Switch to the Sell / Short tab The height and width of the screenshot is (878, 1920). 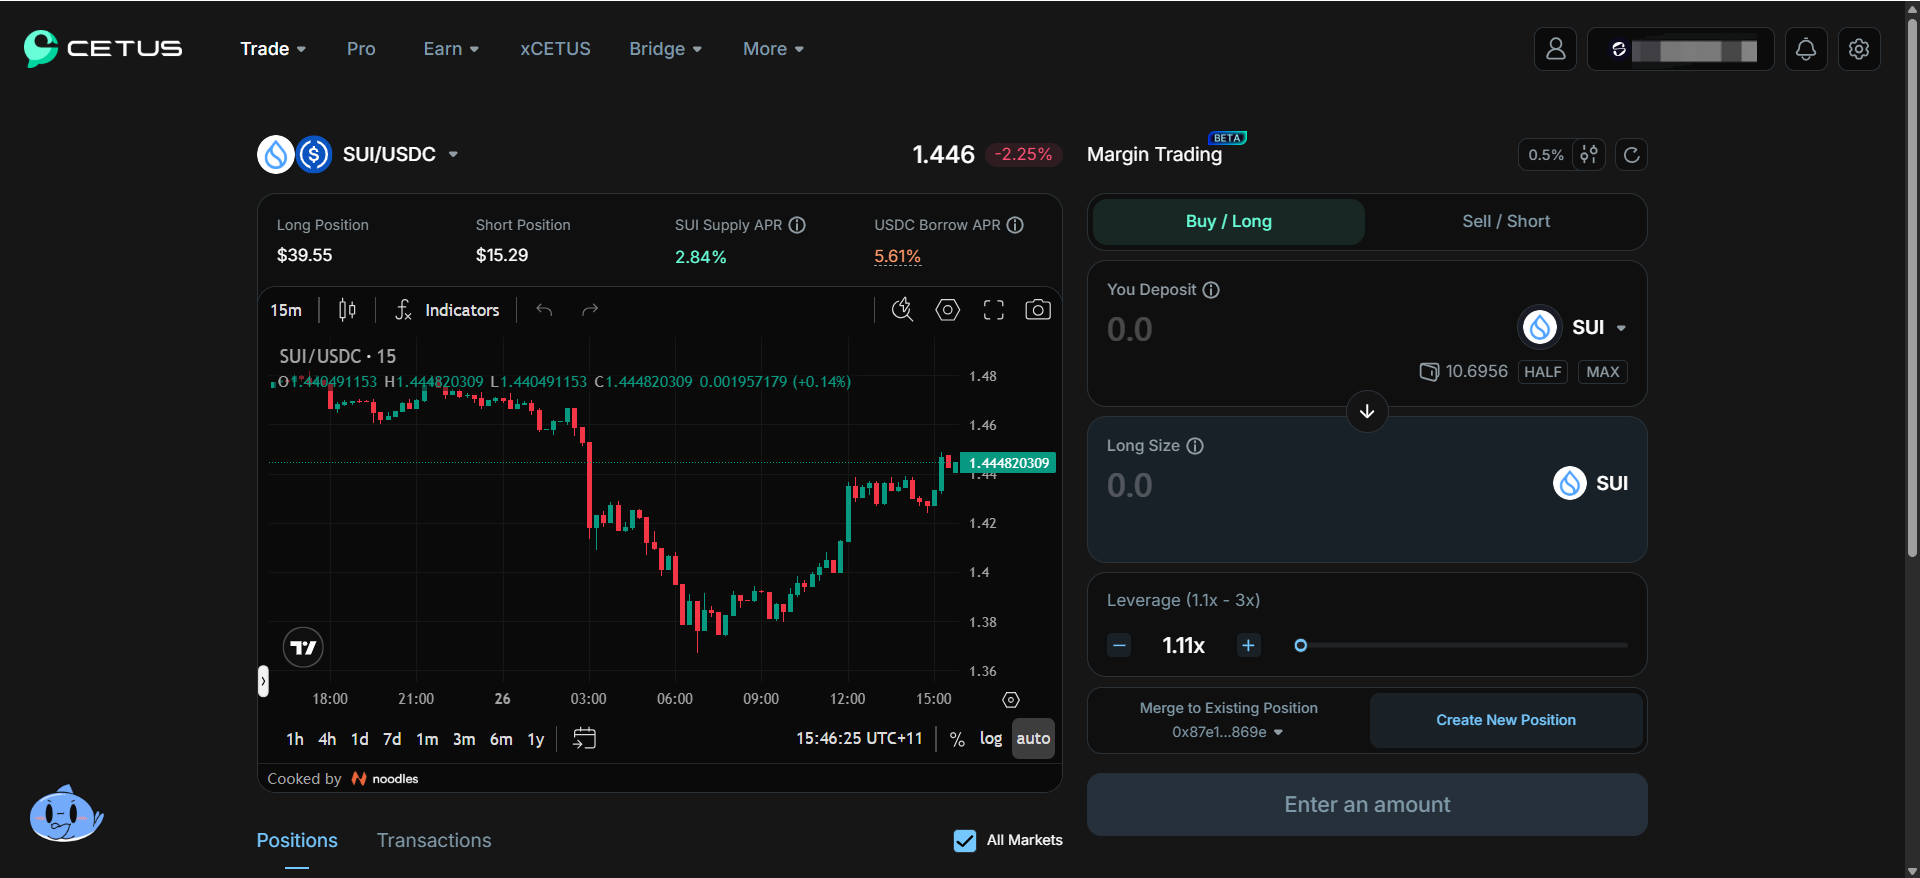1505,221
